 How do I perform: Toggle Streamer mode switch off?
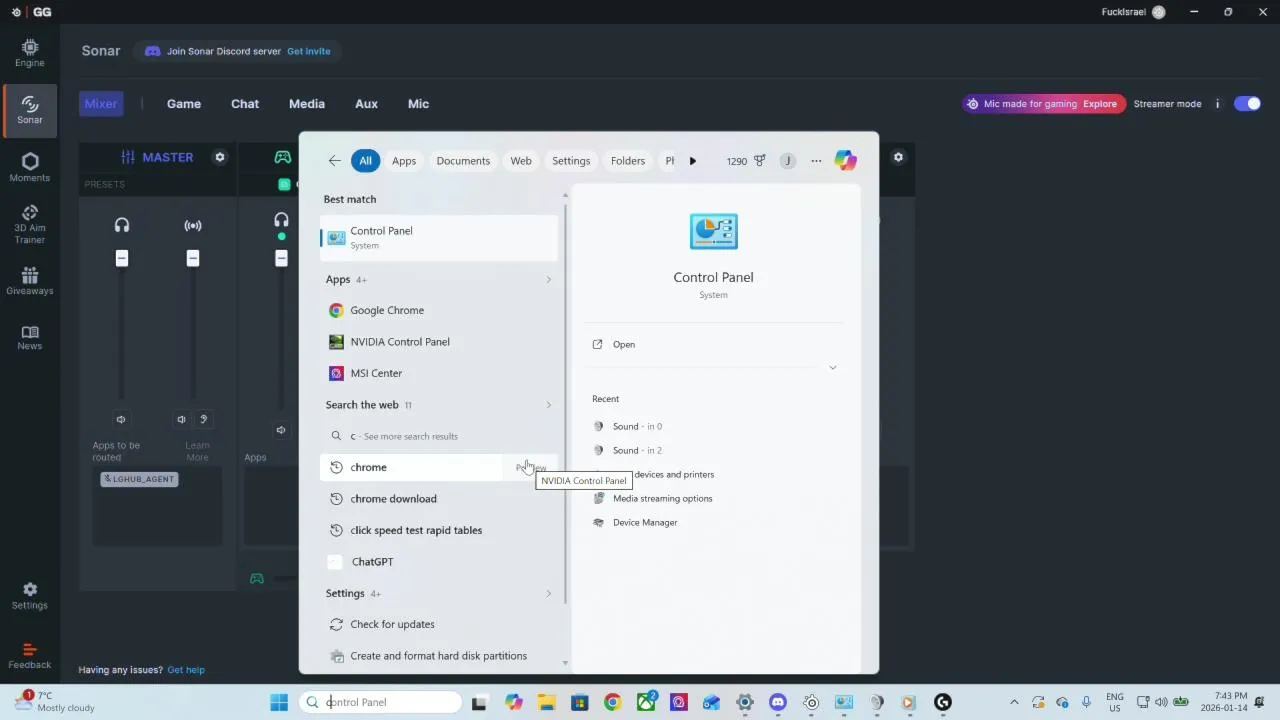tap(1247, 104)
